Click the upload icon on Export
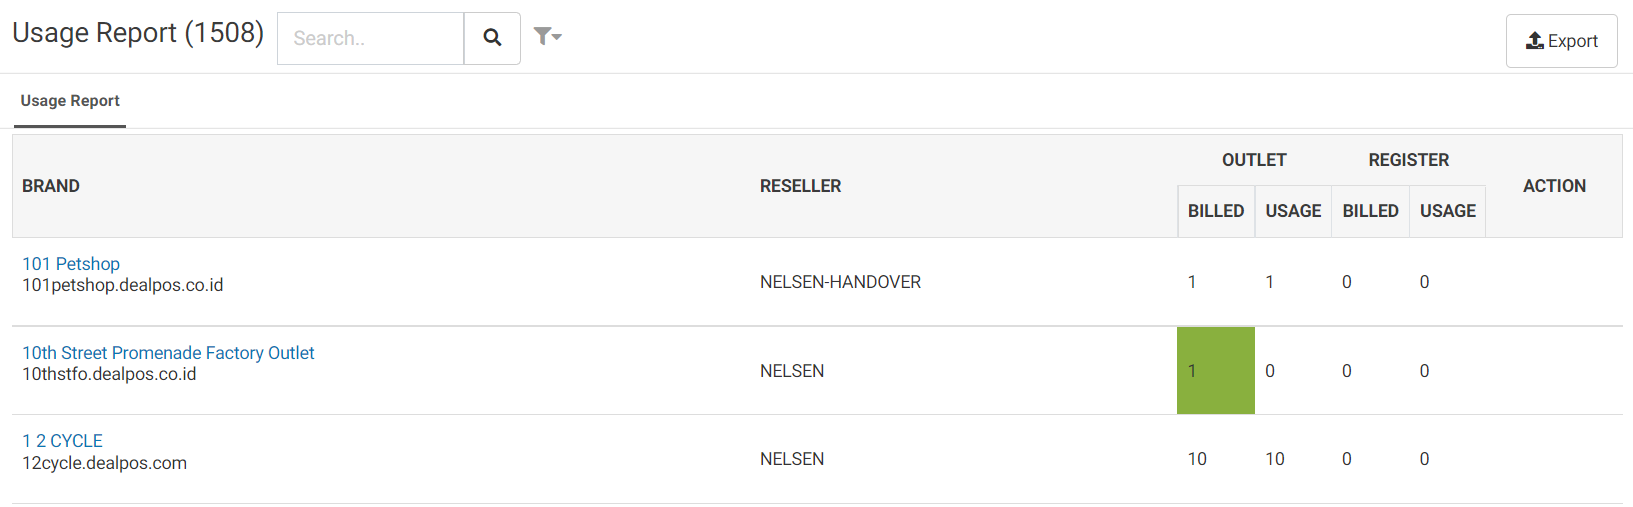 (x=1534, y=41)
